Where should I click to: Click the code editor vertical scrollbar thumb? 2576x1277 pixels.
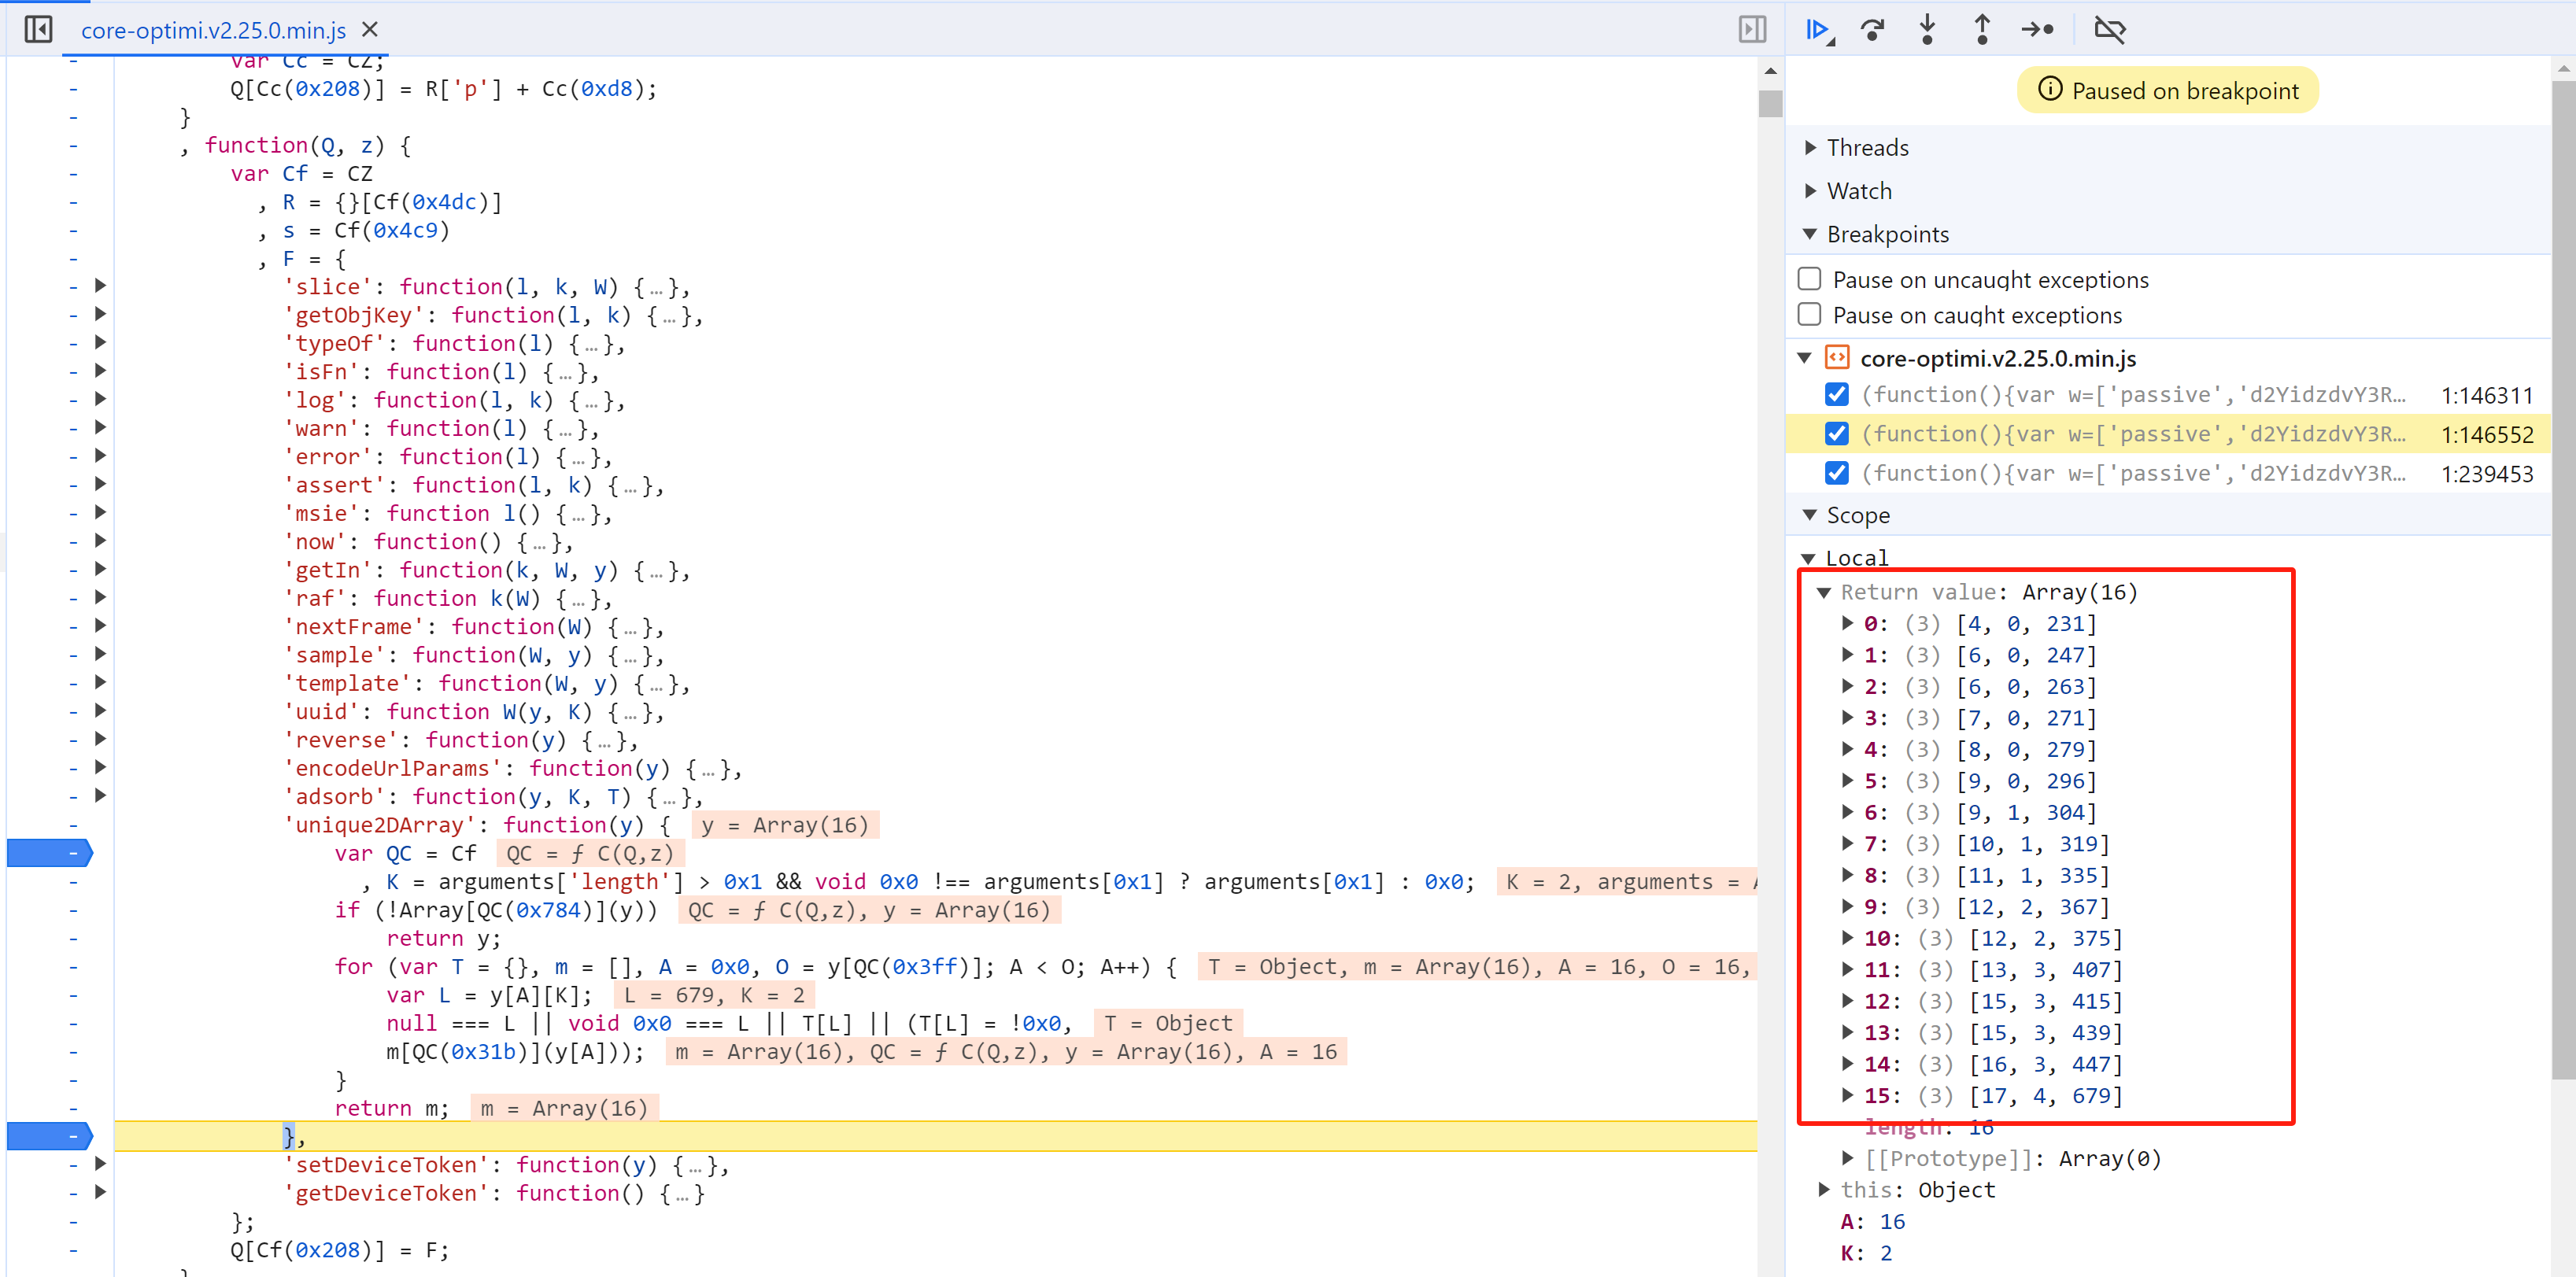[1770, 103]
